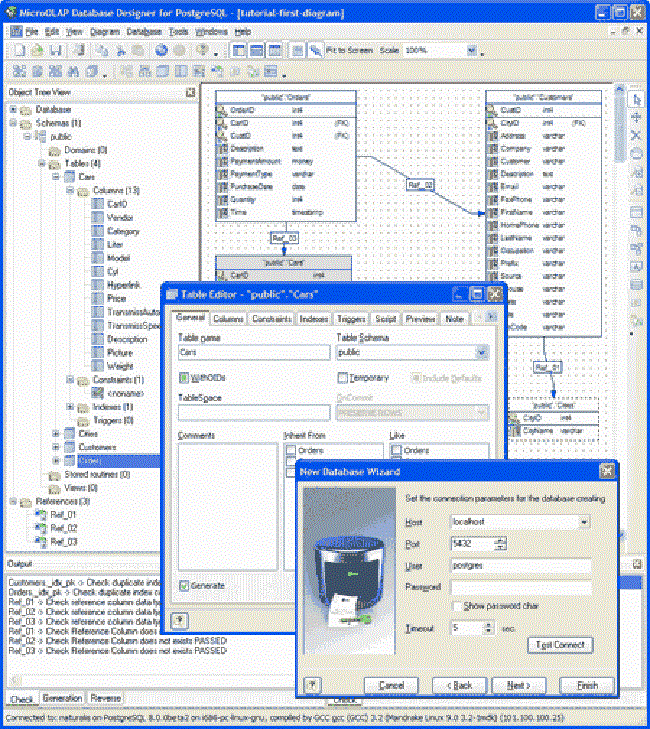Click the Views folder icon in tree
This screenshot has height=729, width=650.
click(x=55, y=488)
